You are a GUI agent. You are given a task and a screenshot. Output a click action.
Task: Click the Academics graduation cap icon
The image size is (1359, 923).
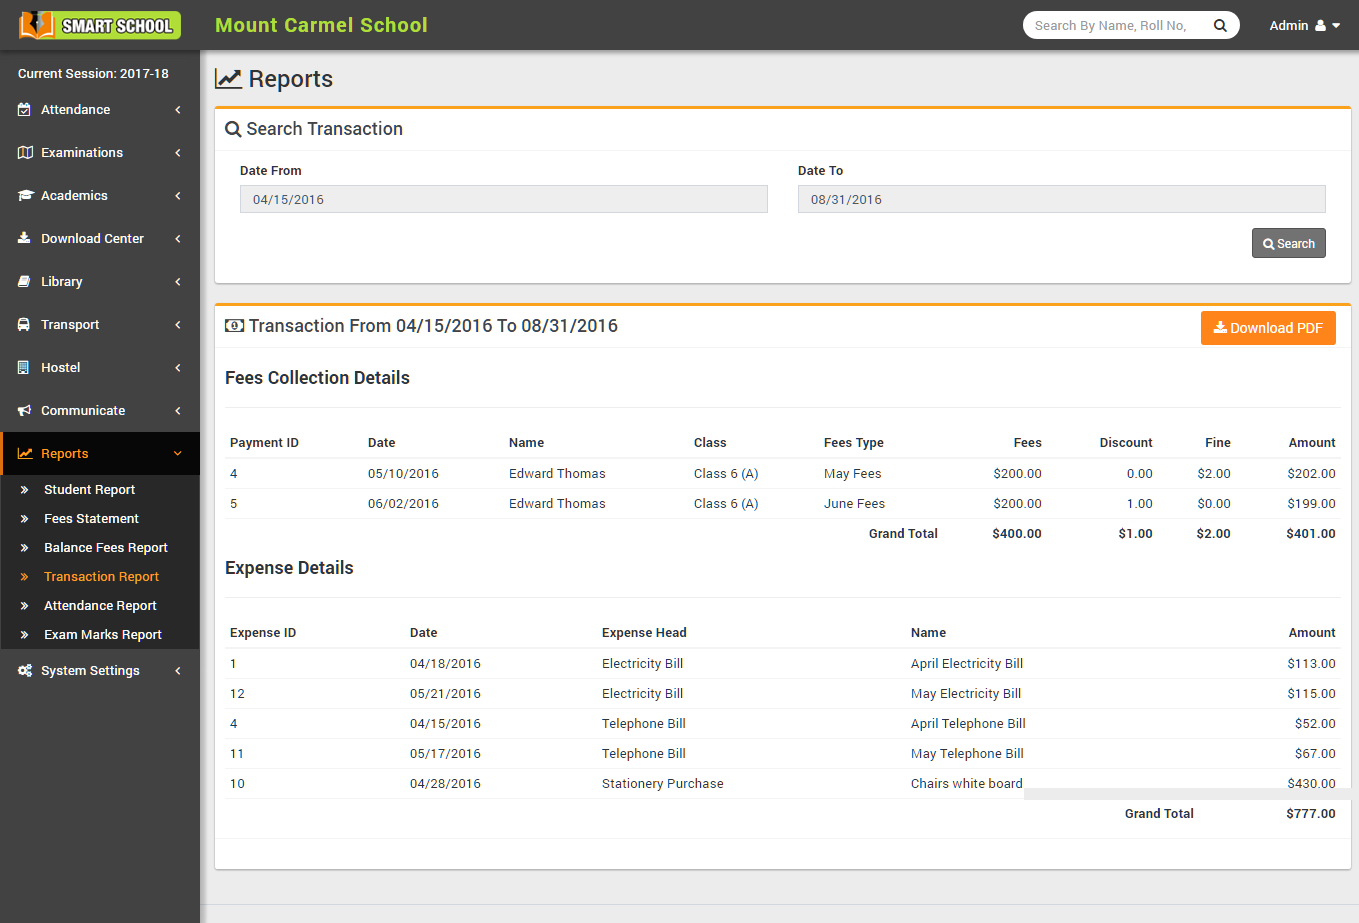(x=25, y=196)
